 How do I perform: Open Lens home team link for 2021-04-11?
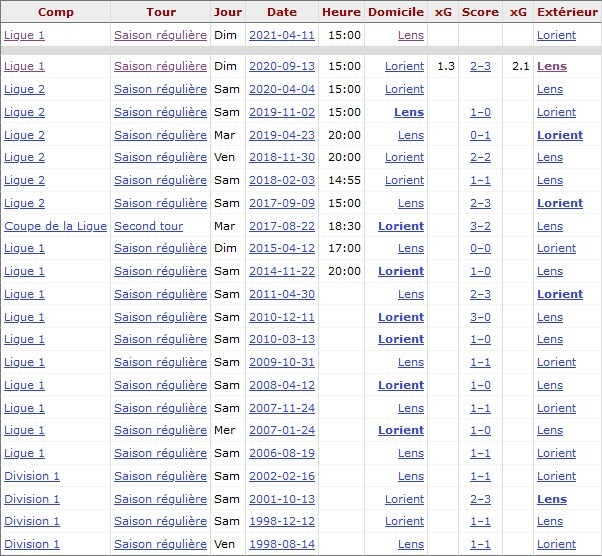coord(411,35)
